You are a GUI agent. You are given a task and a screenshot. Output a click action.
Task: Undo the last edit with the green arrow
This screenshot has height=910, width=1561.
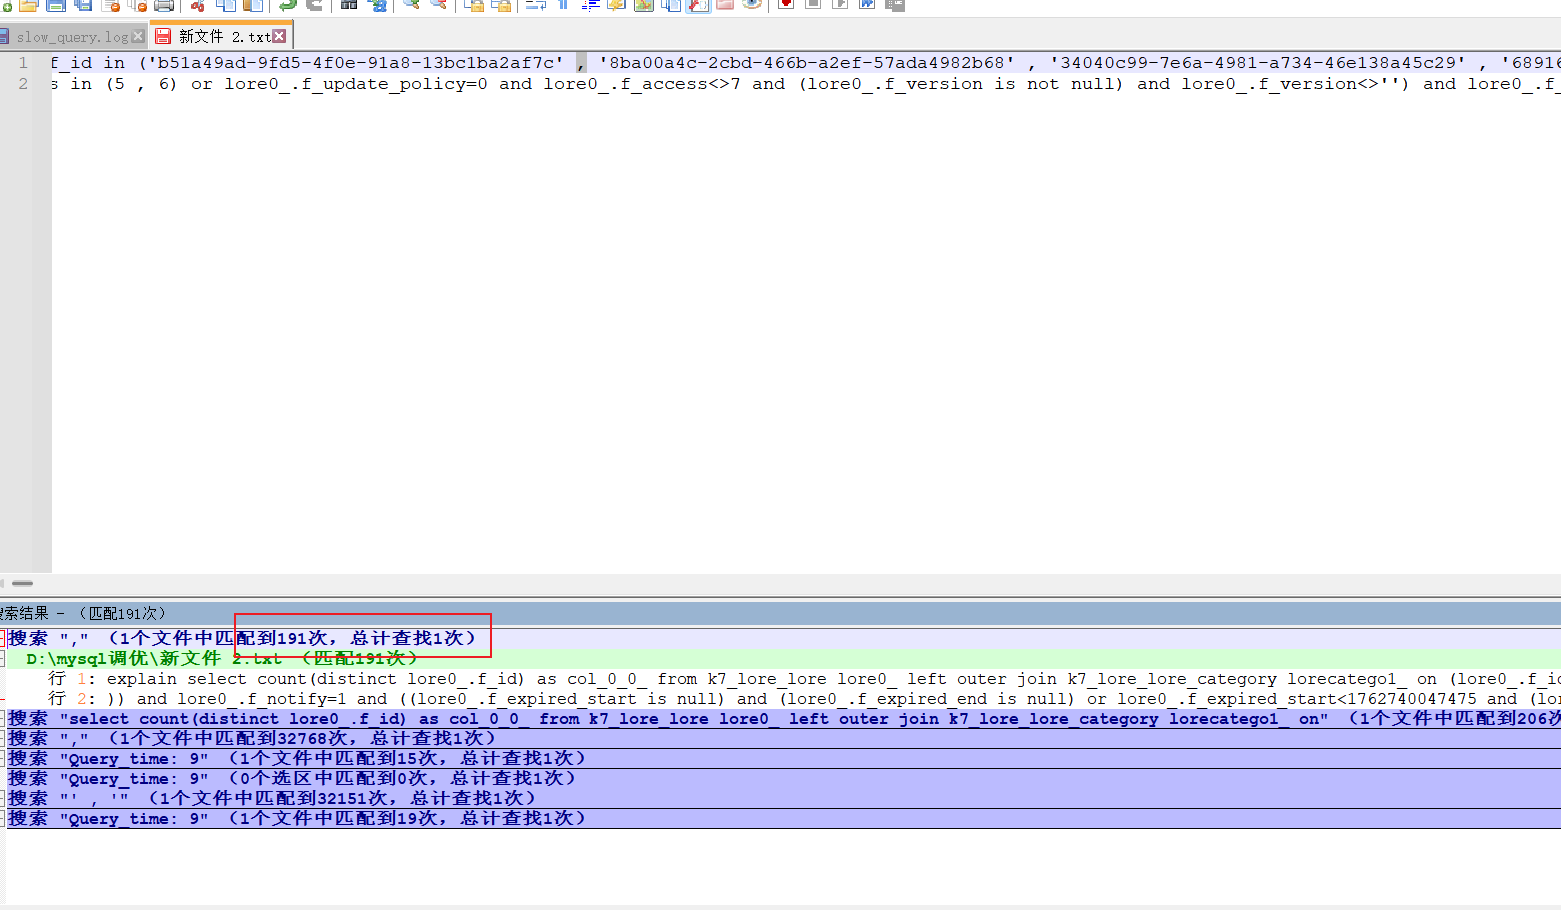[x=288, y=5]
